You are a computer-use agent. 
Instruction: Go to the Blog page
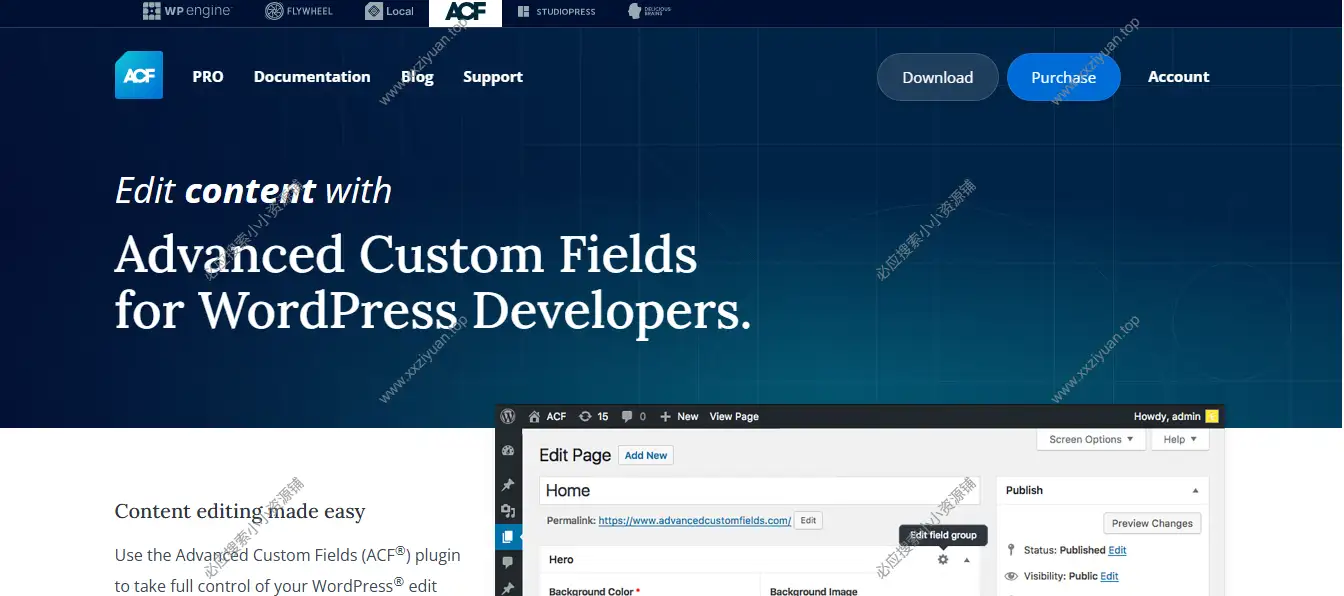[x=417, y=77]
